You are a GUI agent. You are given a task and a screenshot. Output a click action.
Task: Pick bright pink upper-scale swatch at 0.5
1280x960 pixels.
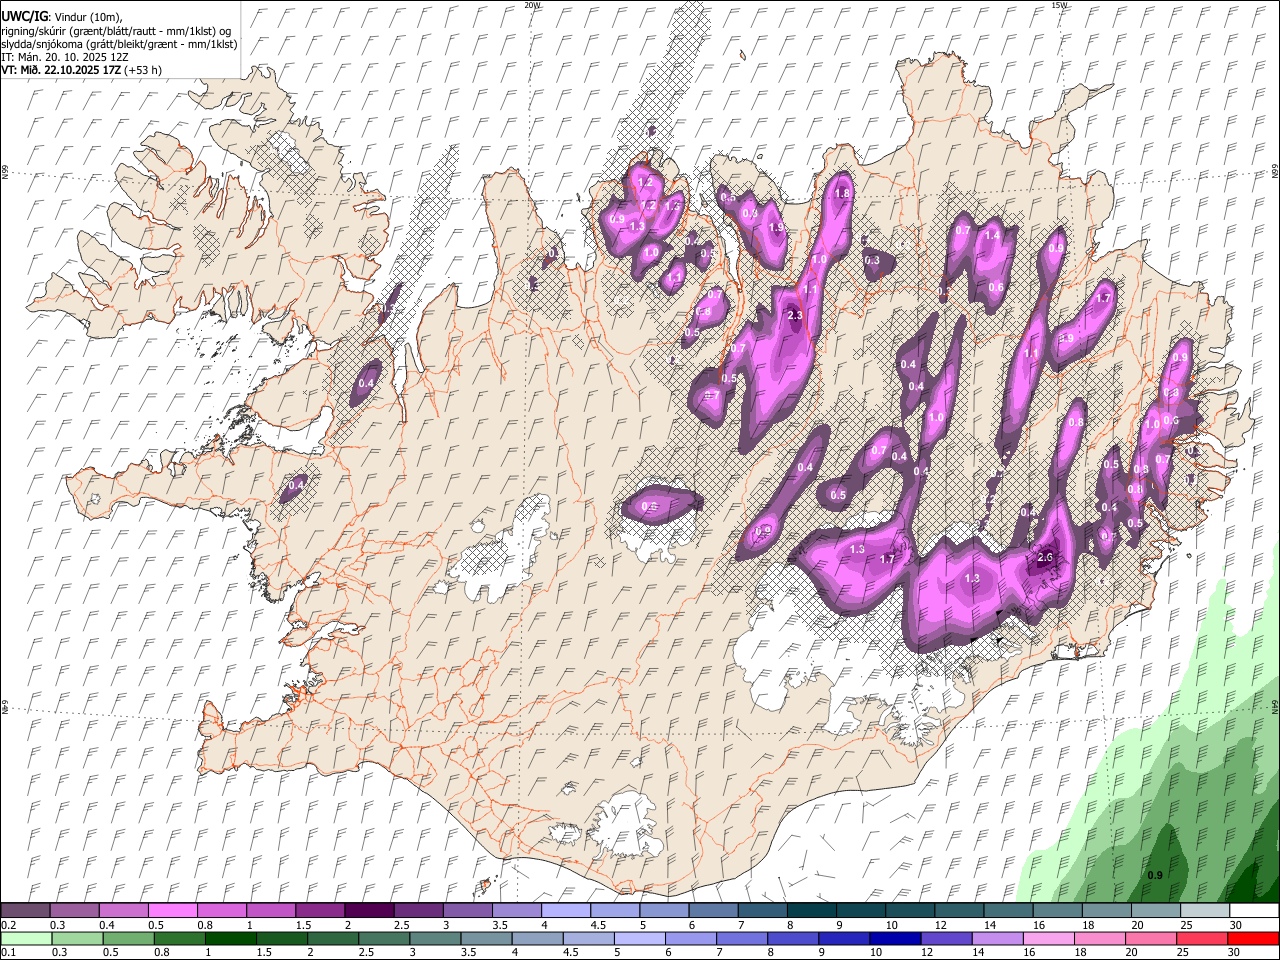click(172, 910)
